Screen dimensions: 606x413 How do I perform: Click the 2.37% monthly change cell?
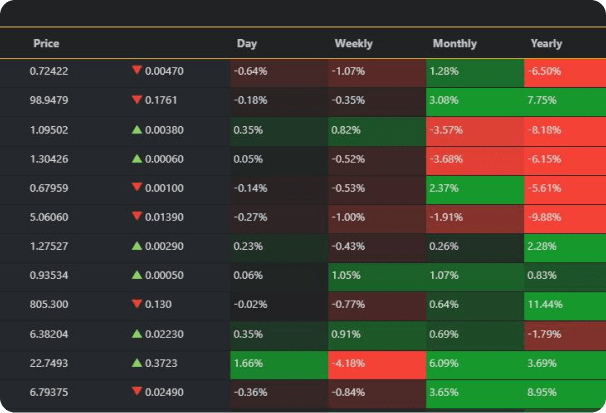[x=475, y=190]
